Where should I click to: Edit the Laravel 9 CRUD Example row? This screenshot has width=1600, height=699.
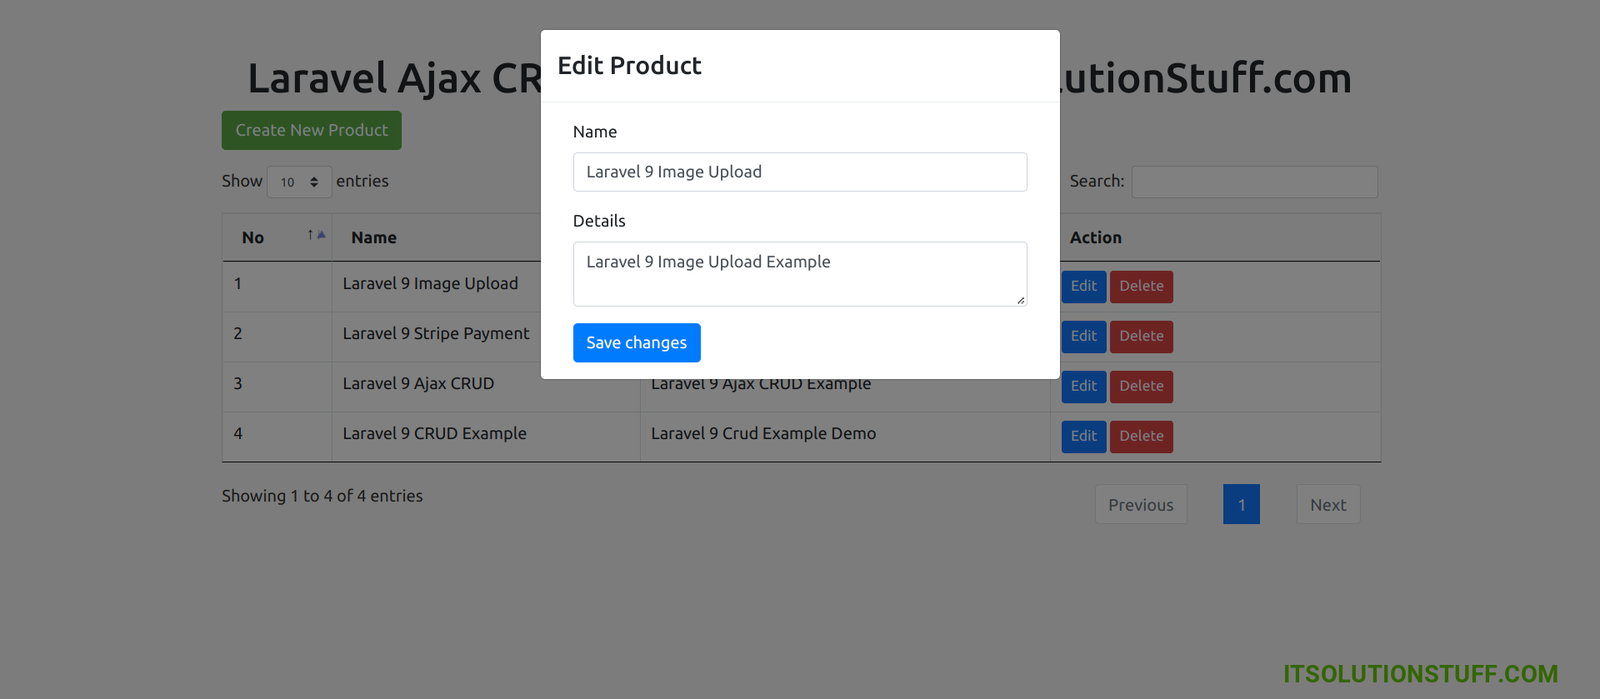[1083, 436]
